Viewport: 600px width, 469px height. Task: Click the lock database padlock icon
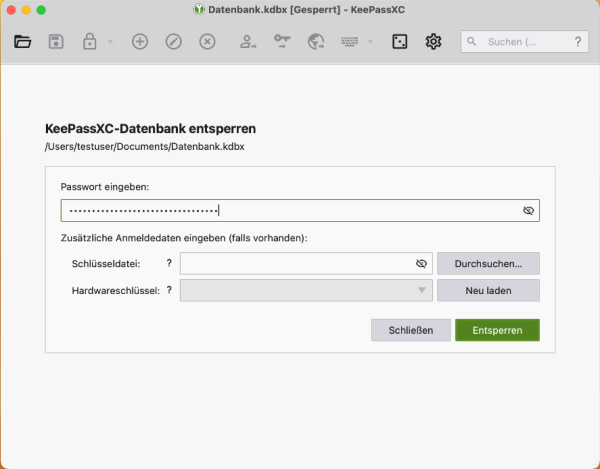point(90,42)
